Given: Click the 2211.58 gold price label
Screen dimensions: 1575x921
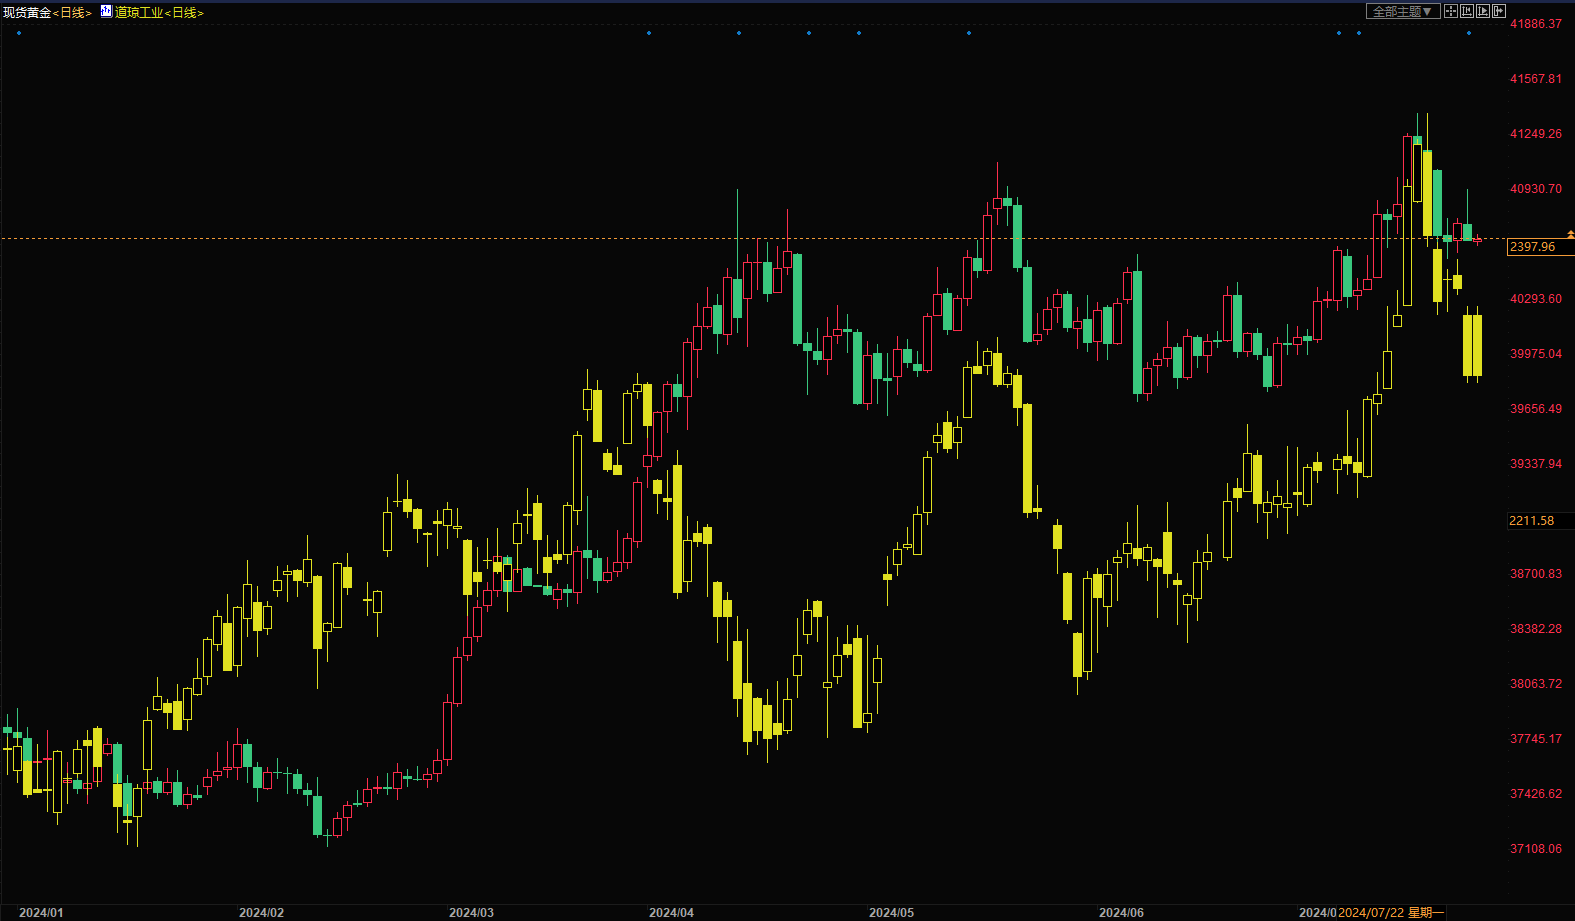Looking at the screenshot, I should (x=1532, y=521).
